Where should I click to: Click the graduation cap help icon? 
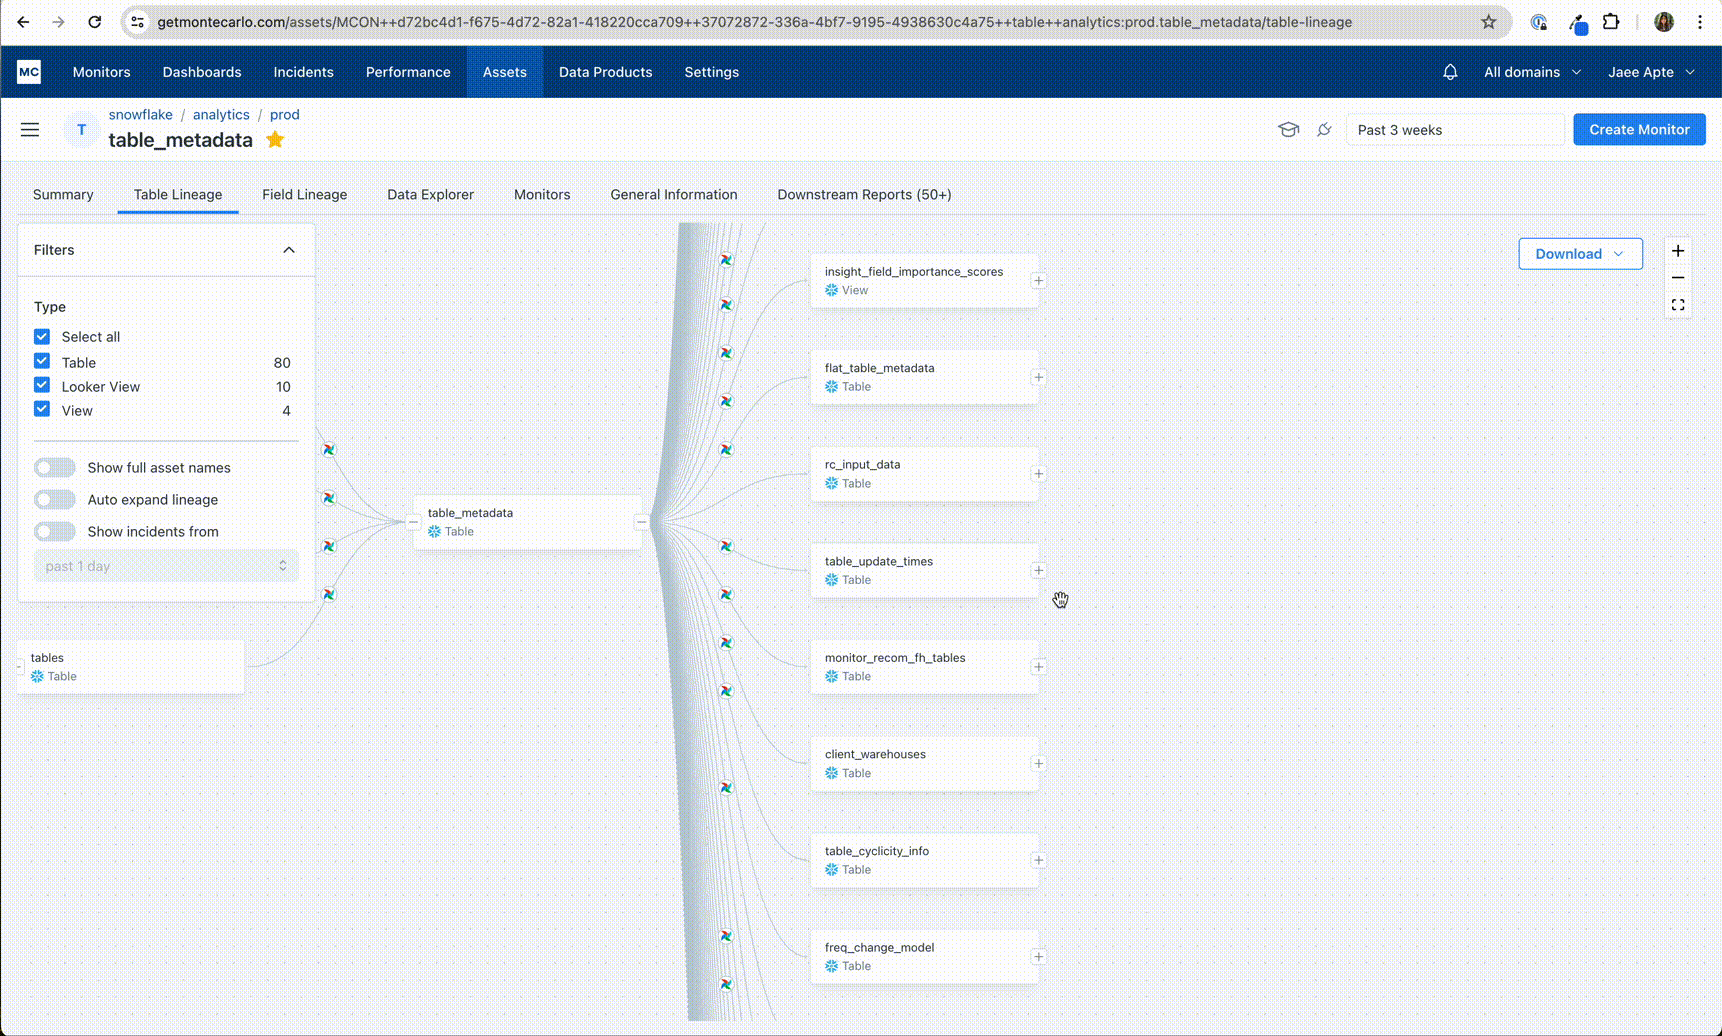click(x=1288, y=130)
